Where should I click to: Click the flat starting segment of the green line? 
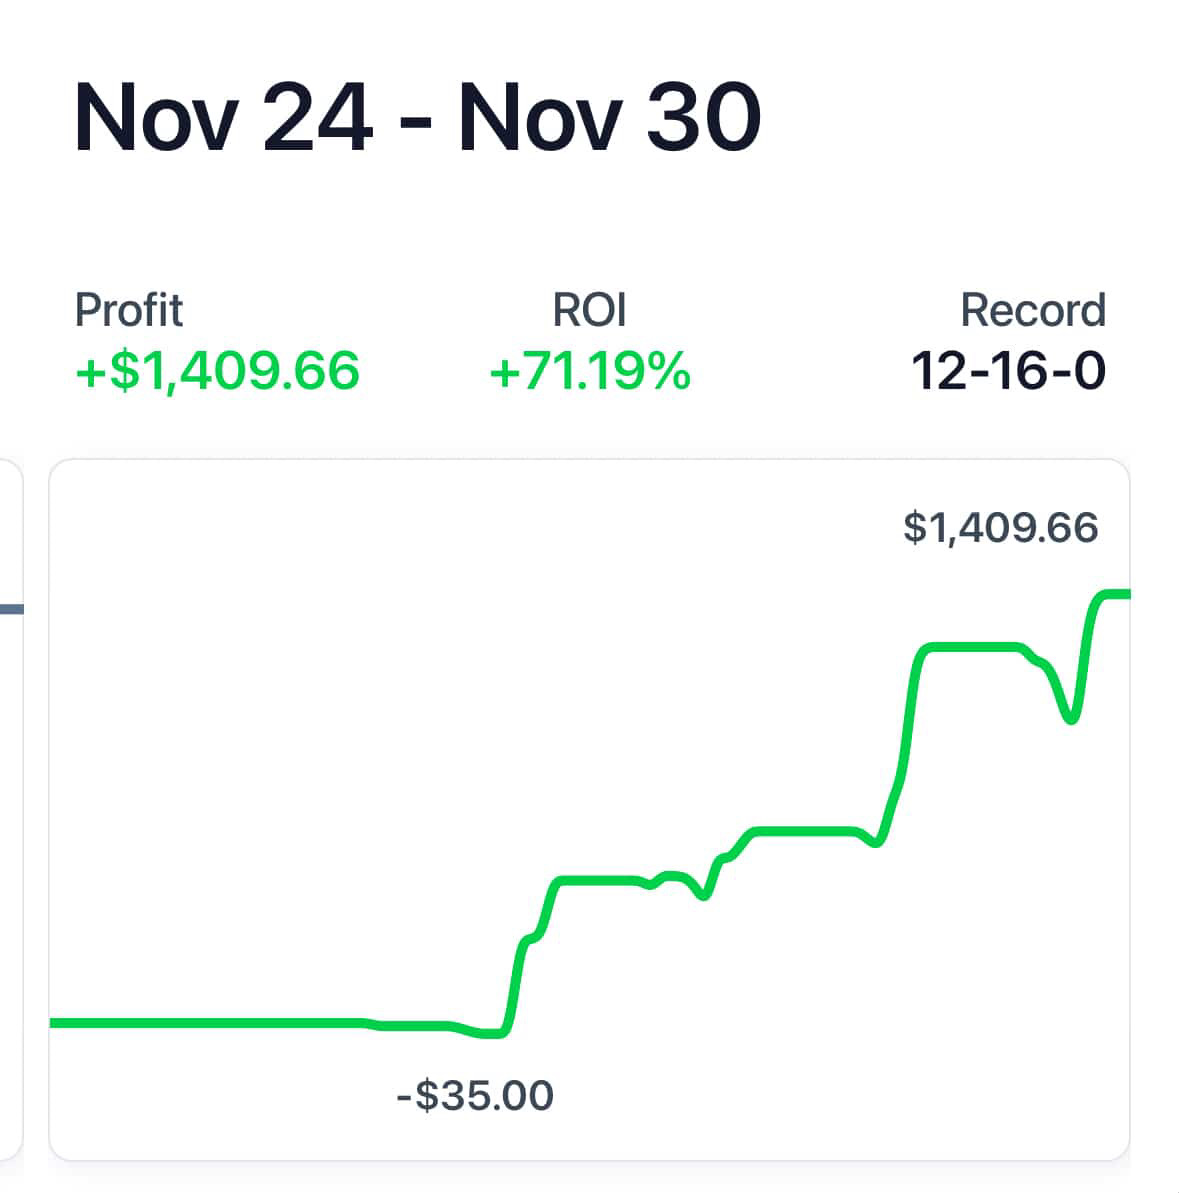pos(200,1023)
